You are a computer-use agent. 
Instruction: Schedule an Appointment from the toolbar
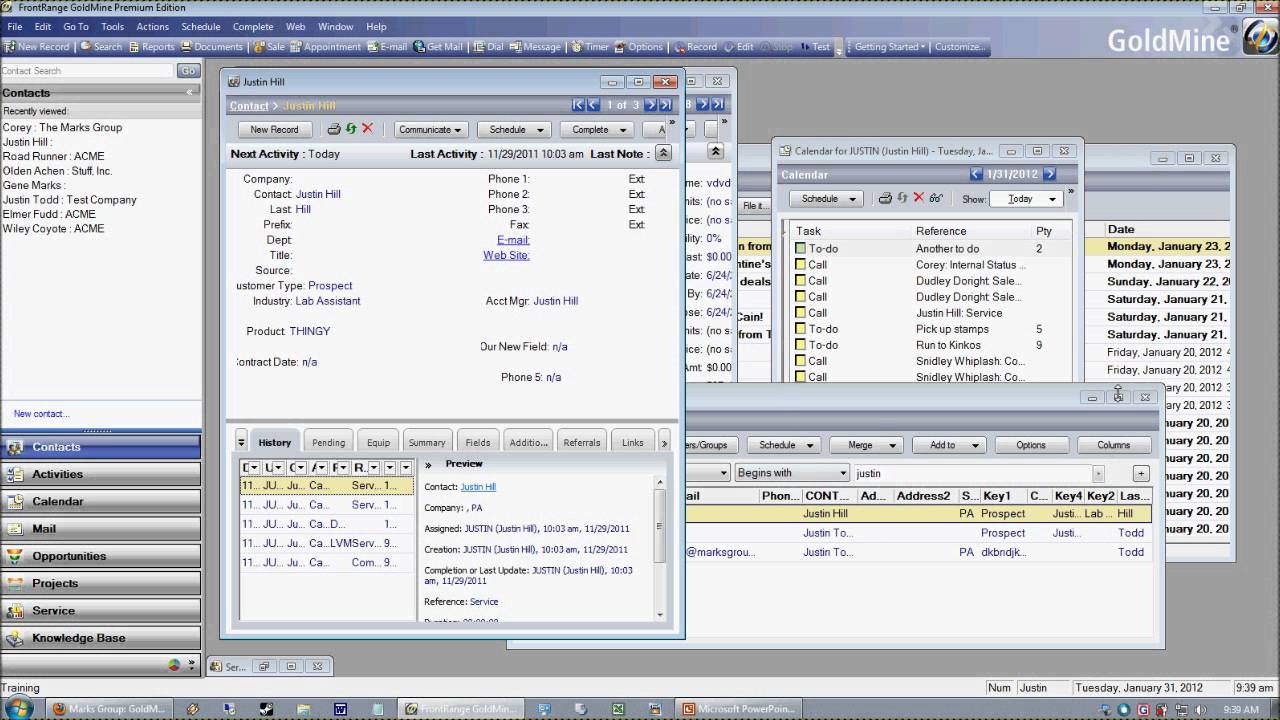coord(325,47)
